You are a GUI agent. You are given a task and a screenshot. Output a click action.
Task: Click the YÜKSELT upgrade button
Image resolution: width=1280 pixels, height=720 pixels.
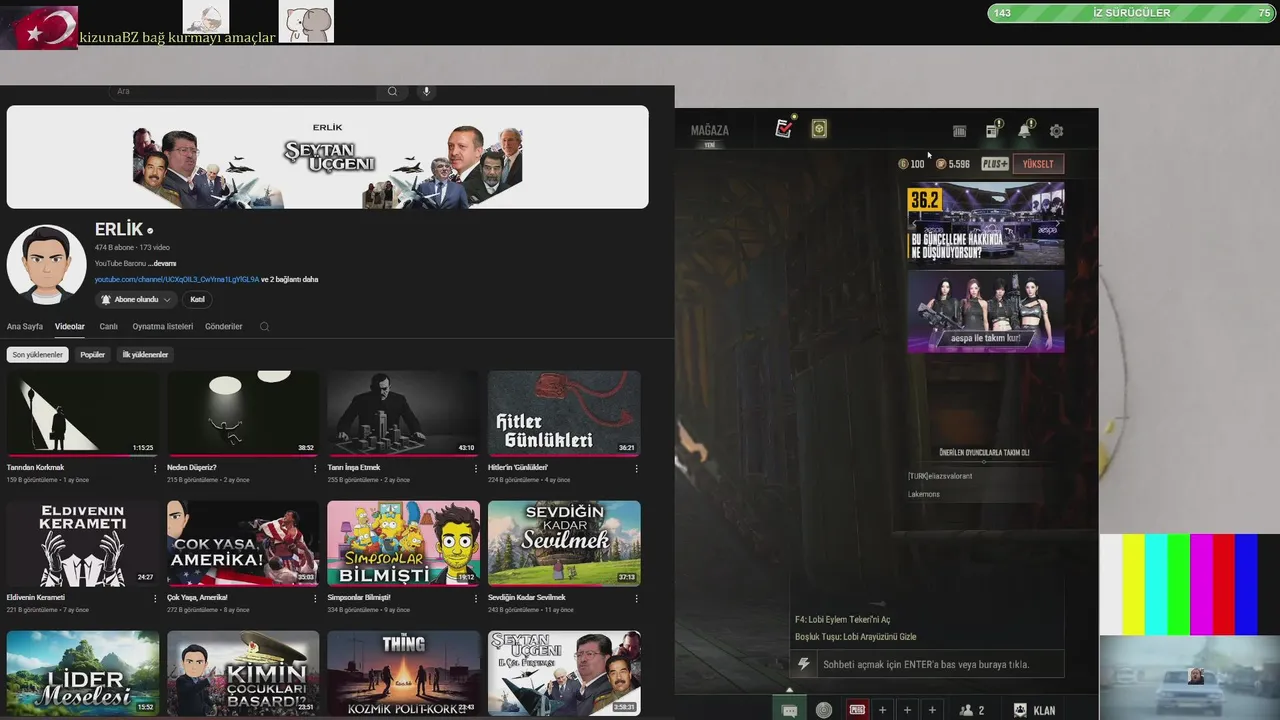coord(1038,164)
